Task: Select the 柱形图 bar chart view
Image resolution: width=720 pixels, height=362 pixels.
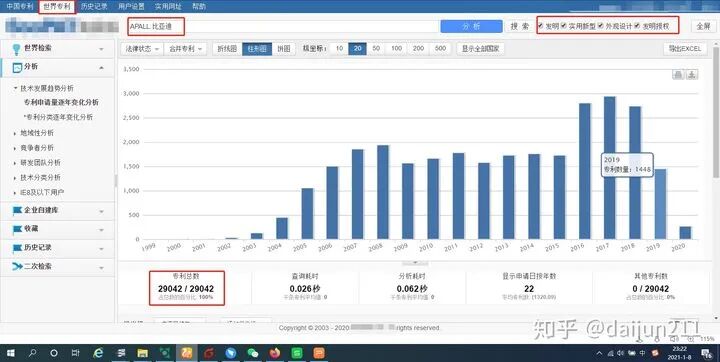Action: click(257, 49)
